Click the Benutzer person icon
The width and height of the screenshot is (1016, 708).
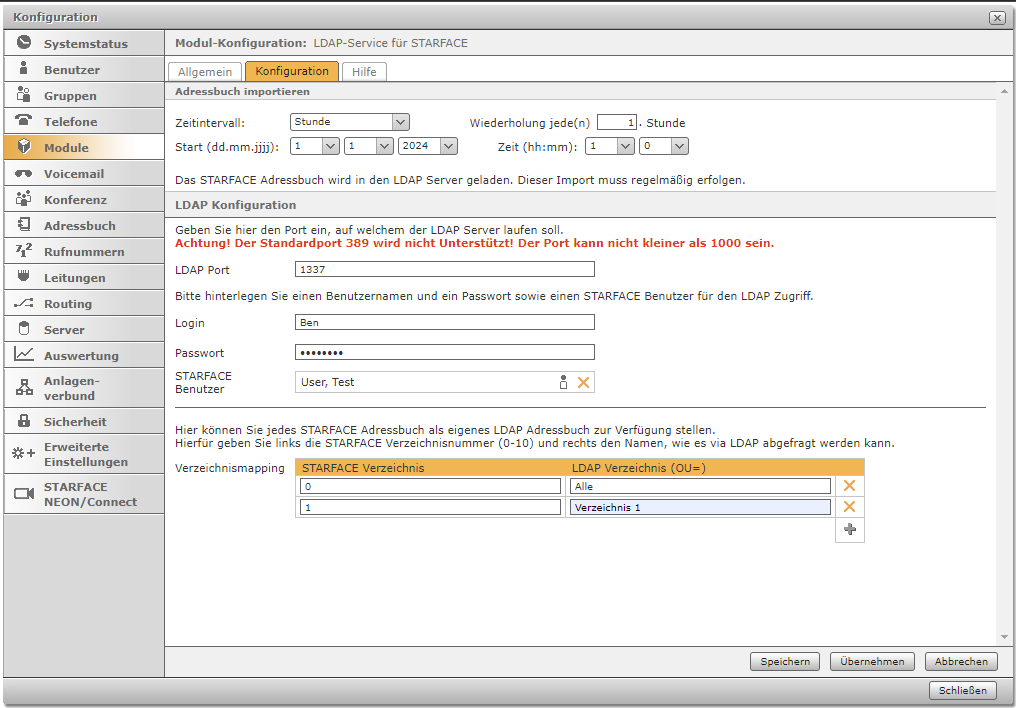click(24, 68)
